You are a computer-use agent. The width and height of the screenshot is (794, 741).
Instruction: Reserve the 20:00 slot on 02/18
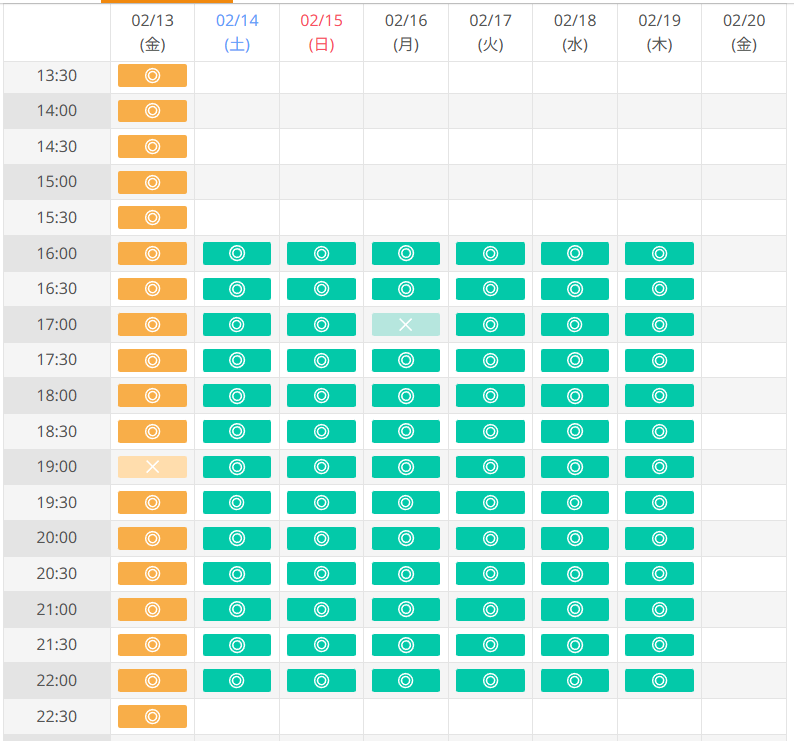tap(575, 538)
